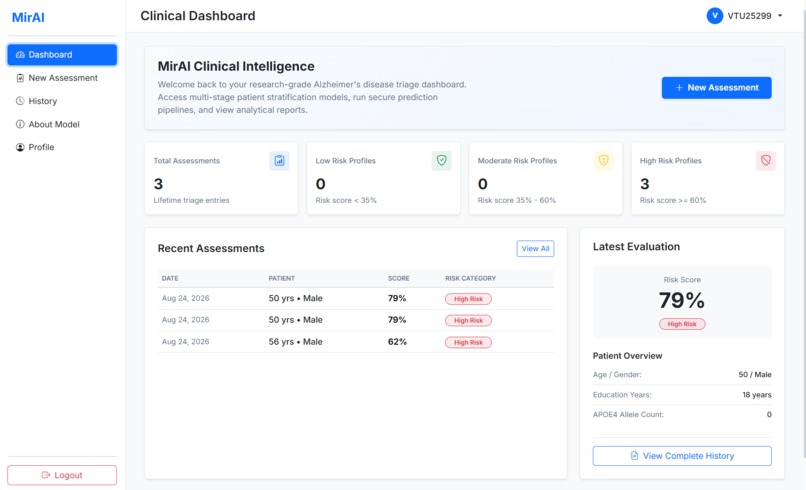Click the Latest Evaluation heading
The image size is (806, 490).
[x=636, y=247]
